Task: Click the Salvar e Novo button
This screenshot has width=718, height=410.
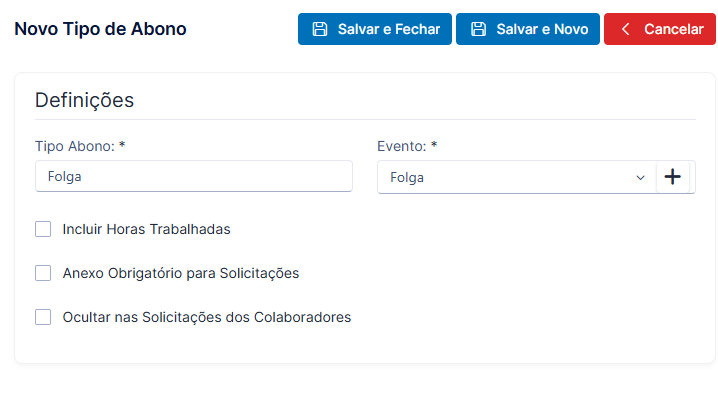Action: tap(528, 29)
